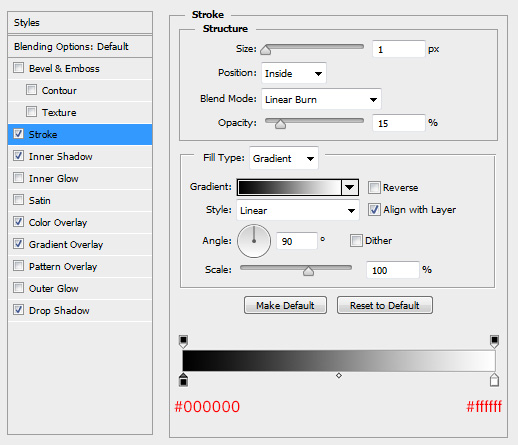Uncheck the Drop Shadow checkbox
This screenshot has height=445, width=518.
18,310
